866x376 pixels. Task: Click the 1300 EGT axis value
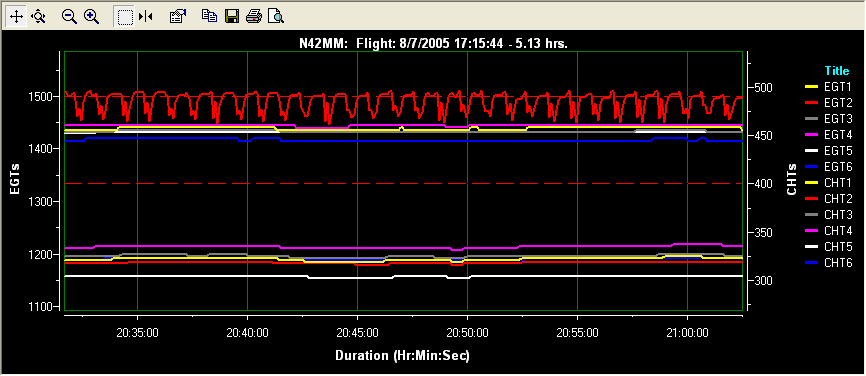coord(40,202)
